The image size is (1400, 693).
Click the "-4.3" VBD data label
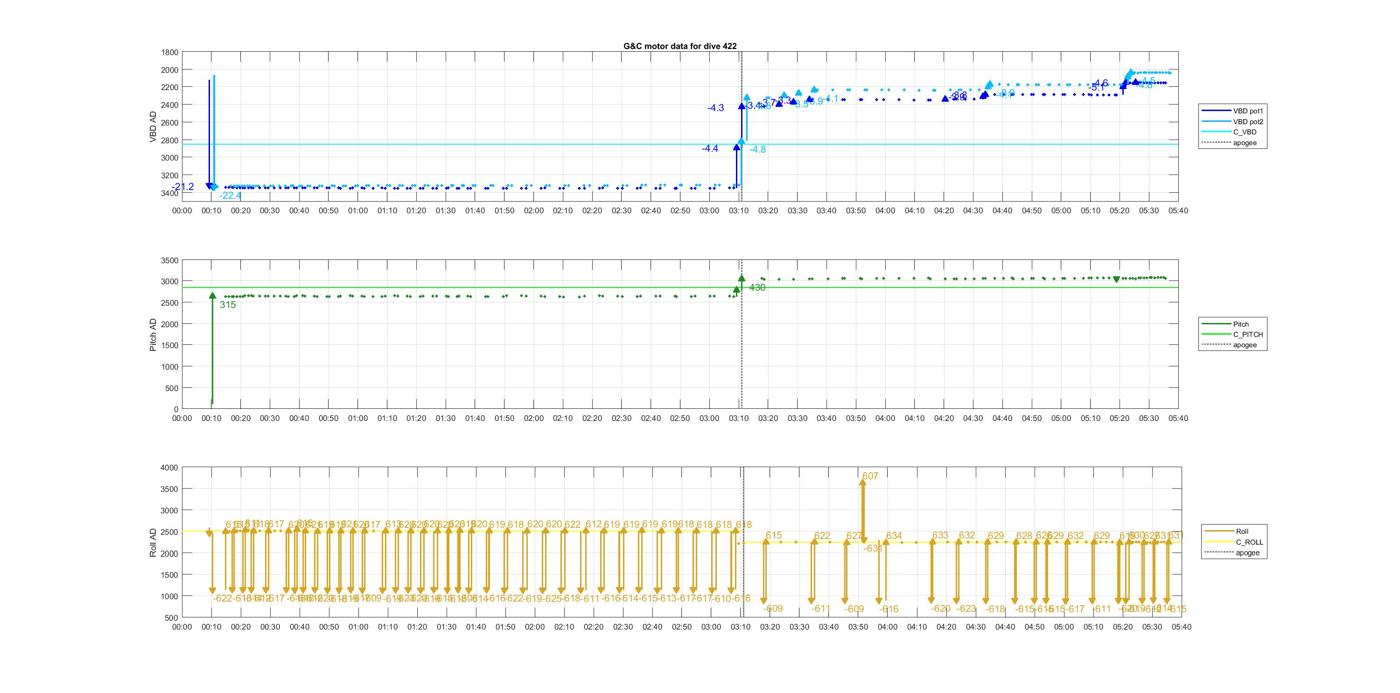click(715, 108)
